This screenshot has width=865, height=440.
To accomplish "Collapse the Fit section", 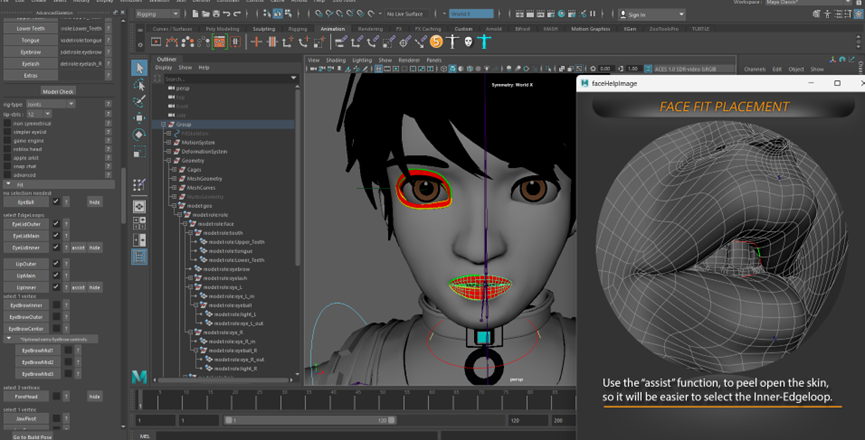I will 8,184.
